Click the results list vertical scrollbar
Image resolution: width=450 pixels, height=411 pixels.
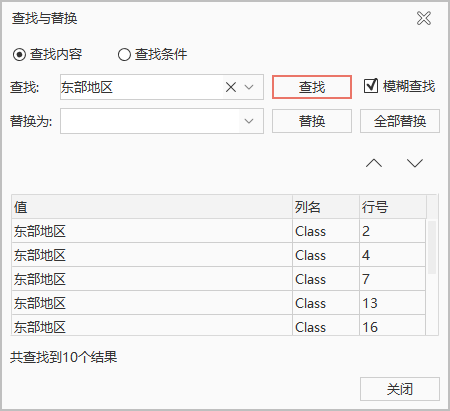pyautogui.click(x=432, y=247)
